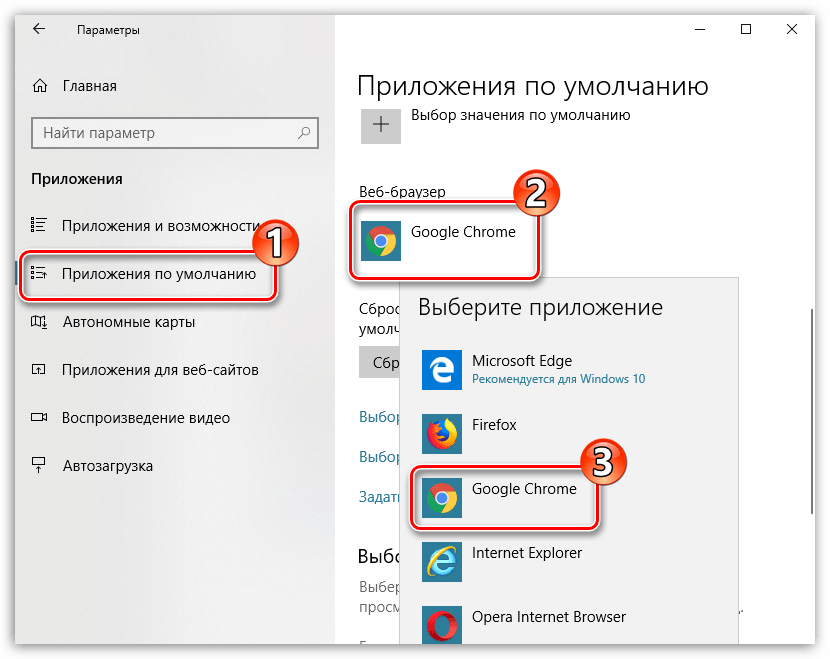Image resolution: width=830 pixels, height=659 pixels.
Task: Click the Сбросить reset button
Action: click(x=380, y=362)
